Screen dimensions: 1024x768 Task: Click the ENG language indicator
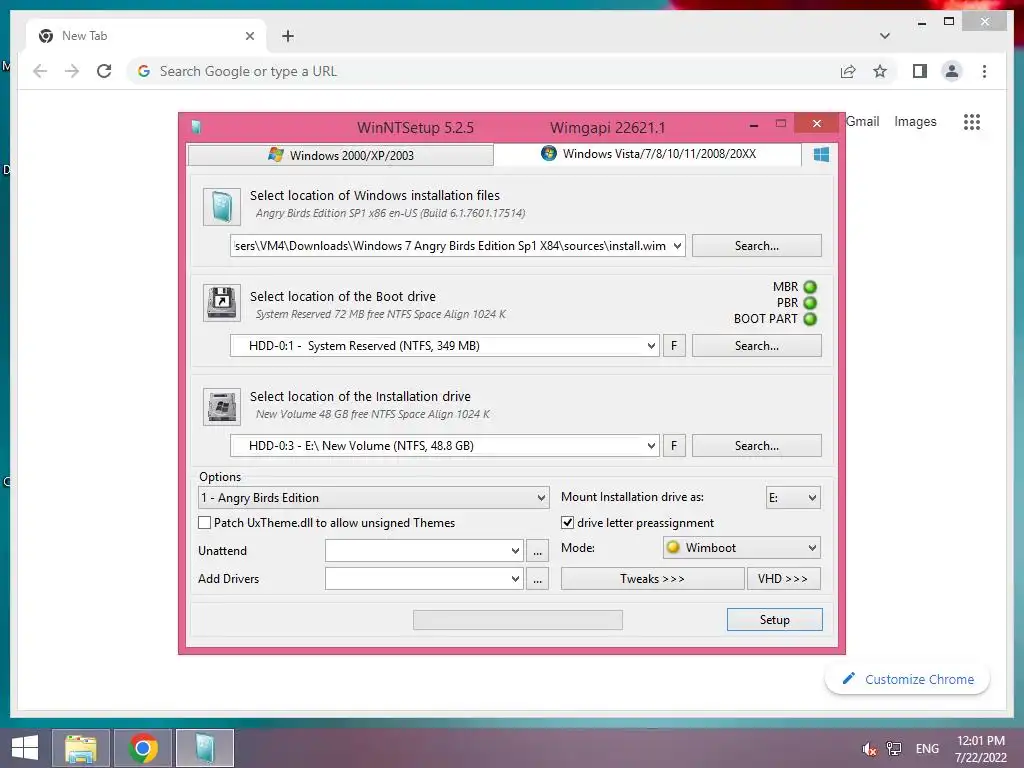pos(927,749)
